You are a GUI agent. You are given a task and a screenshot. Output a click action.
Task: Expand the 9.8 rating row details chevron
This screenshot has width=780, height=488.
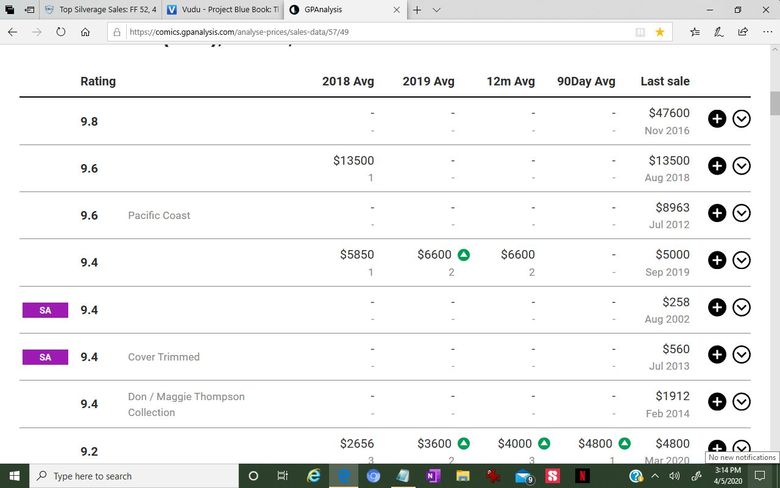click(741, 119)
